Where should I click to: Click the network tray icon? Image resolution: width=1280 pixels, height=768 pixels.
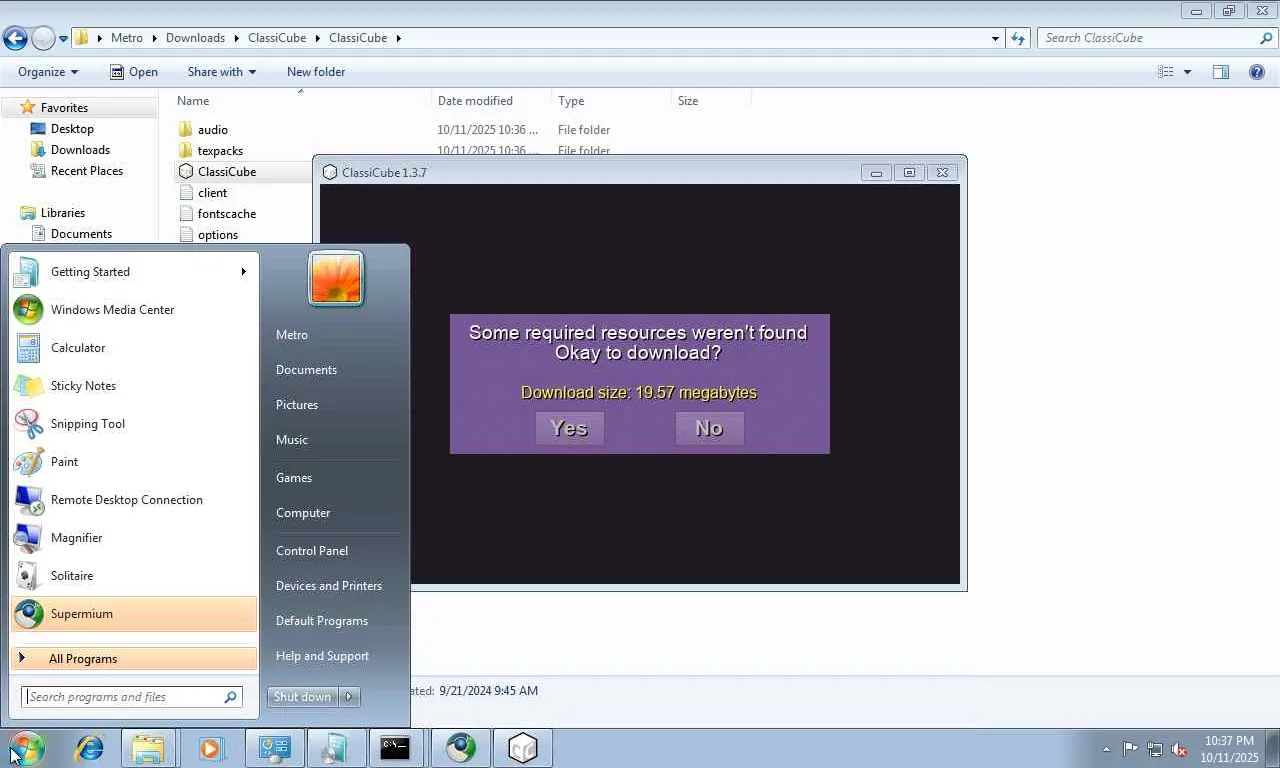tap(1155, 749)
